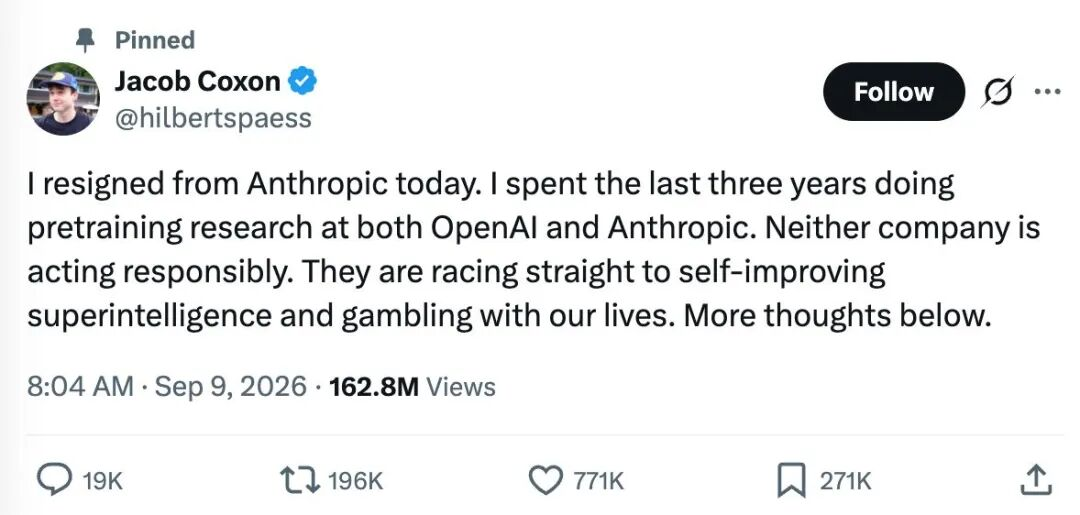Click the pin icon next to Pinned
The image size is (1080, 515).
[85, 40]
